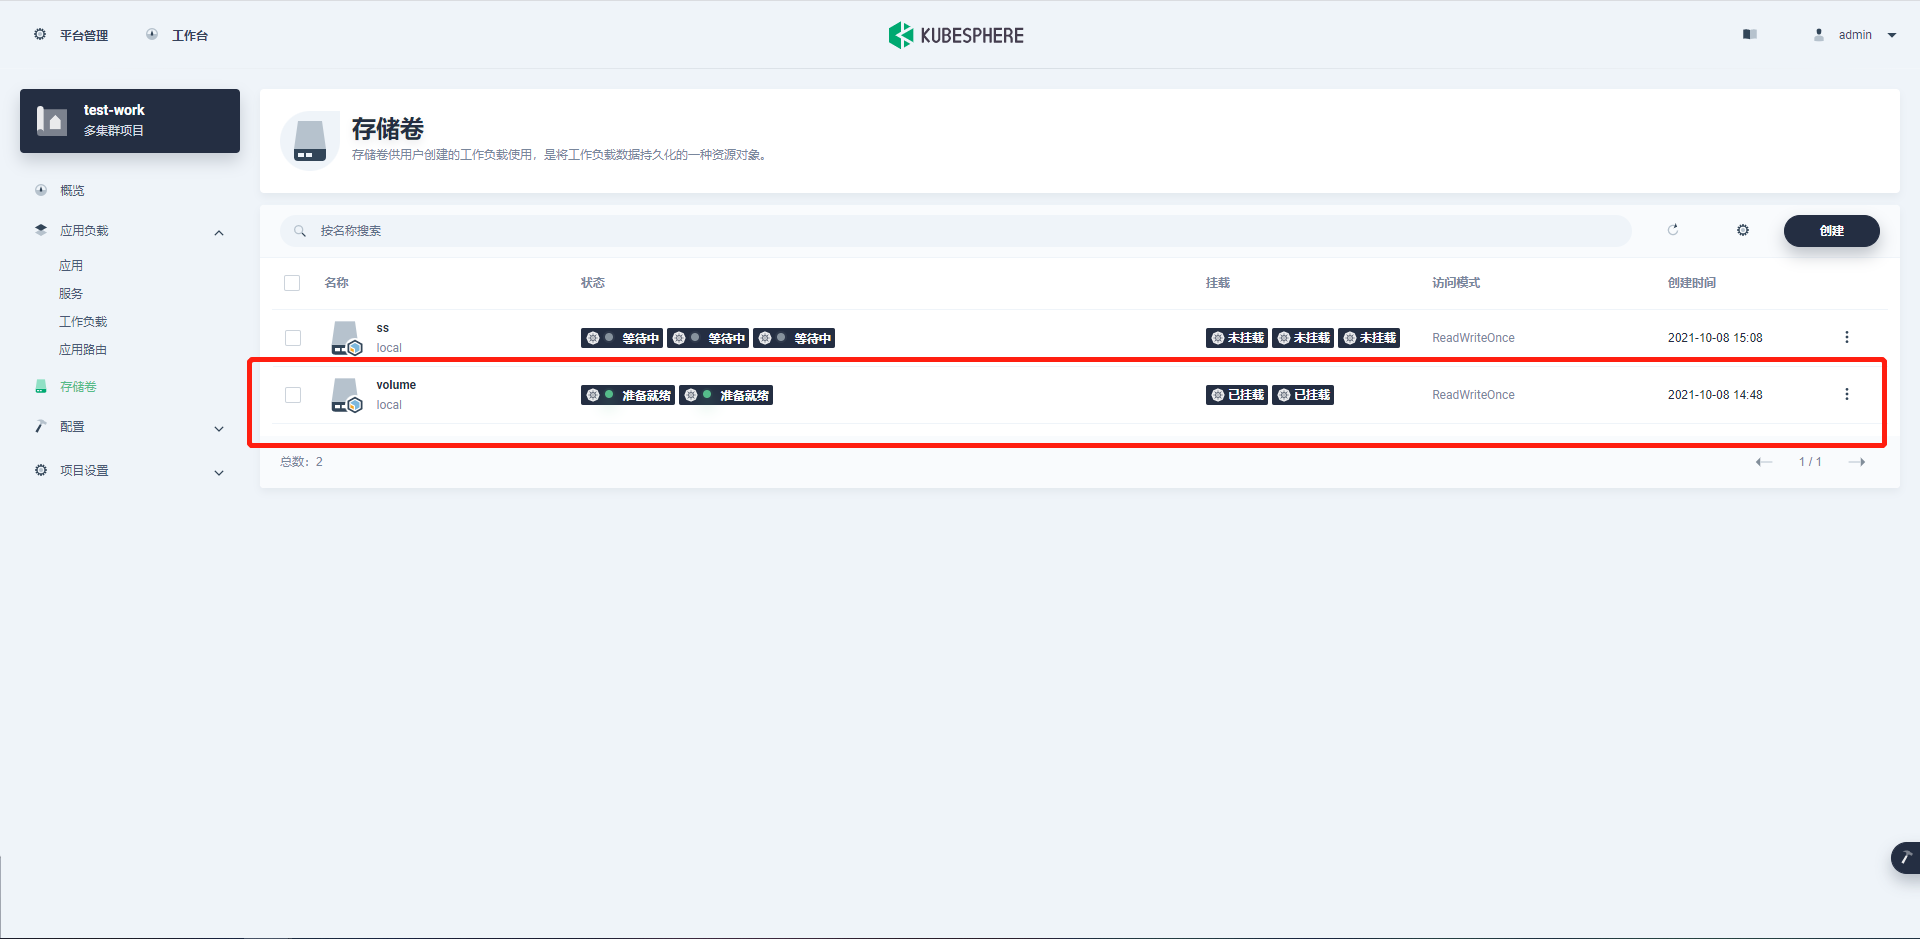
Task: Click the ss row volume icon
Action: point(346,338)
